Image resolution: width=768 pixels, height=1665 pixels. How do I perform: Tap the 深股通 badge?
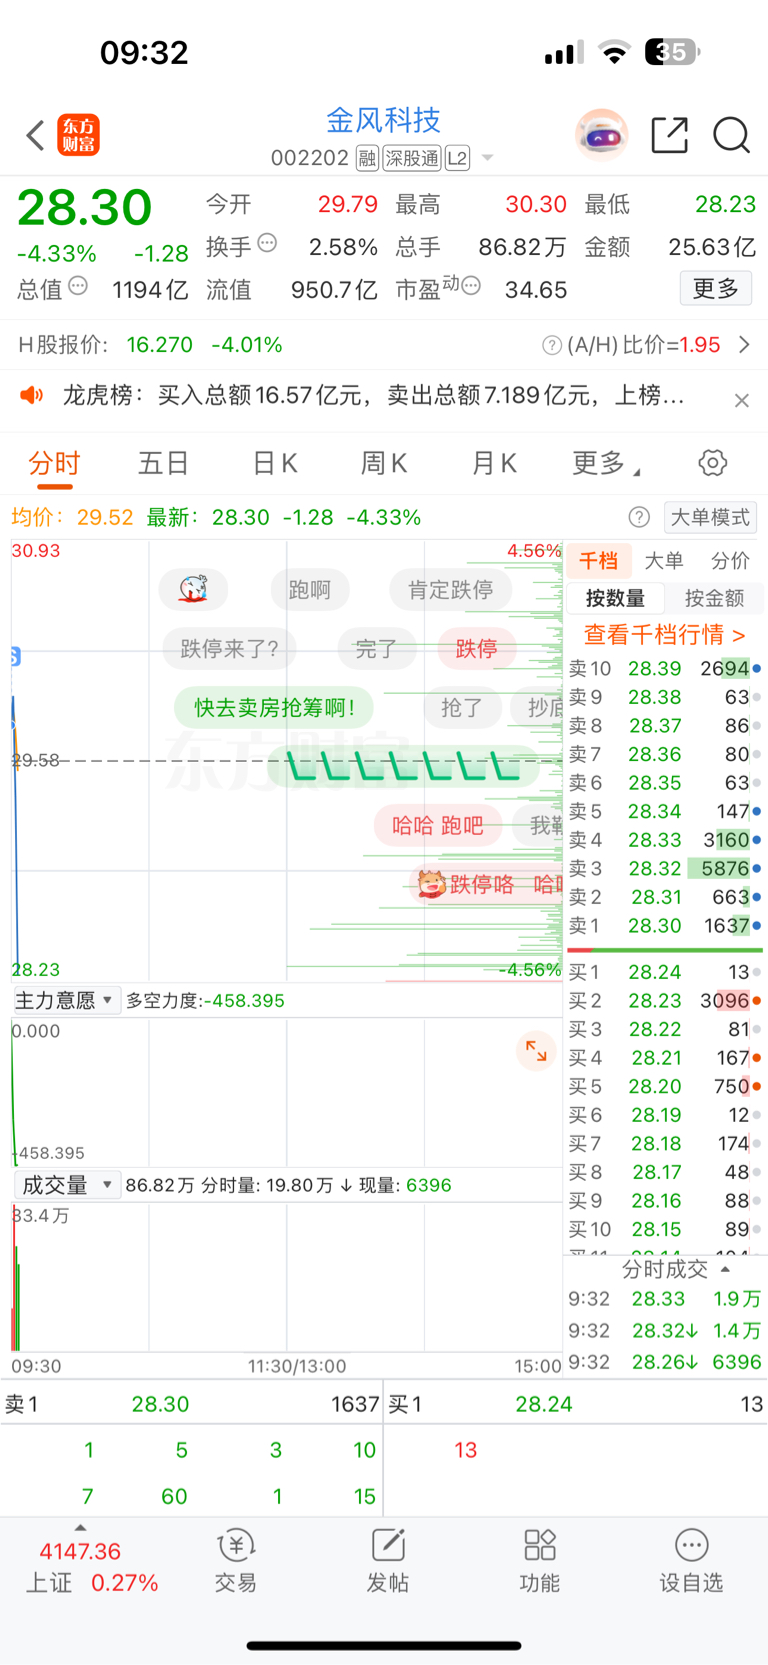[412, 158]
